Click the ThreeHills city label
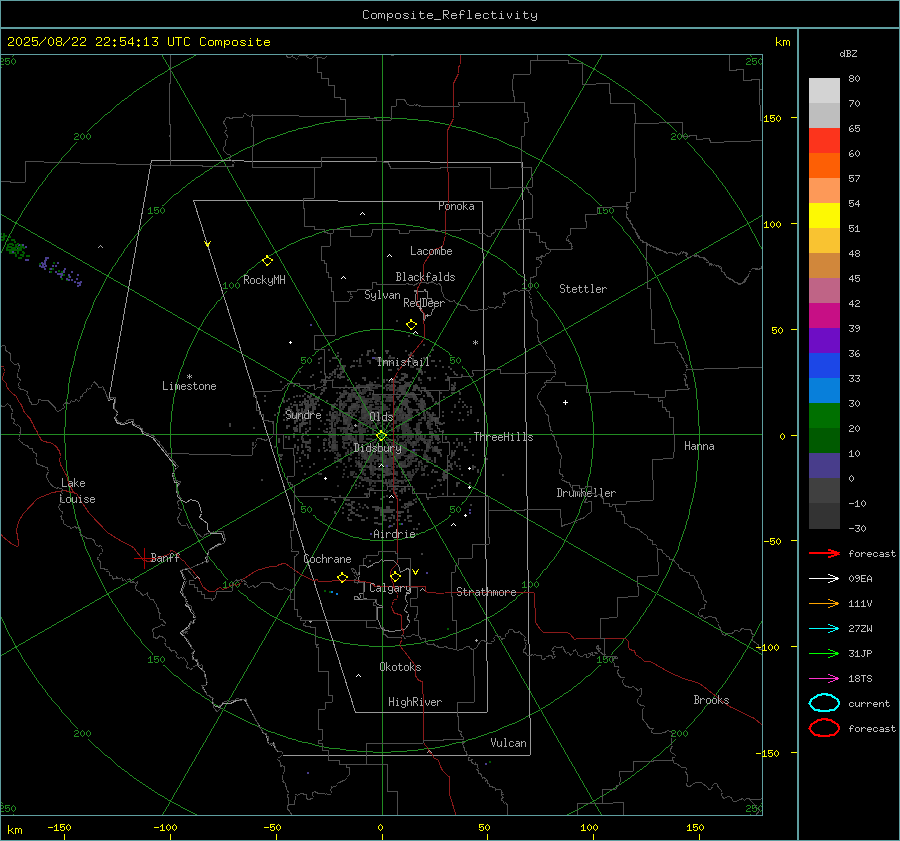The image size is (900, 841). [x=503, y=437]
